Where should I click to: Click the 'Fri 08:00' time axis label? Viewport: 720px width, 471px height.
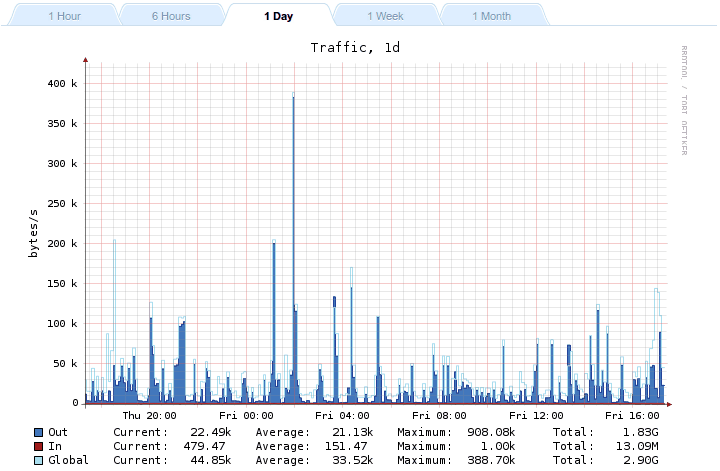point(440,415)
